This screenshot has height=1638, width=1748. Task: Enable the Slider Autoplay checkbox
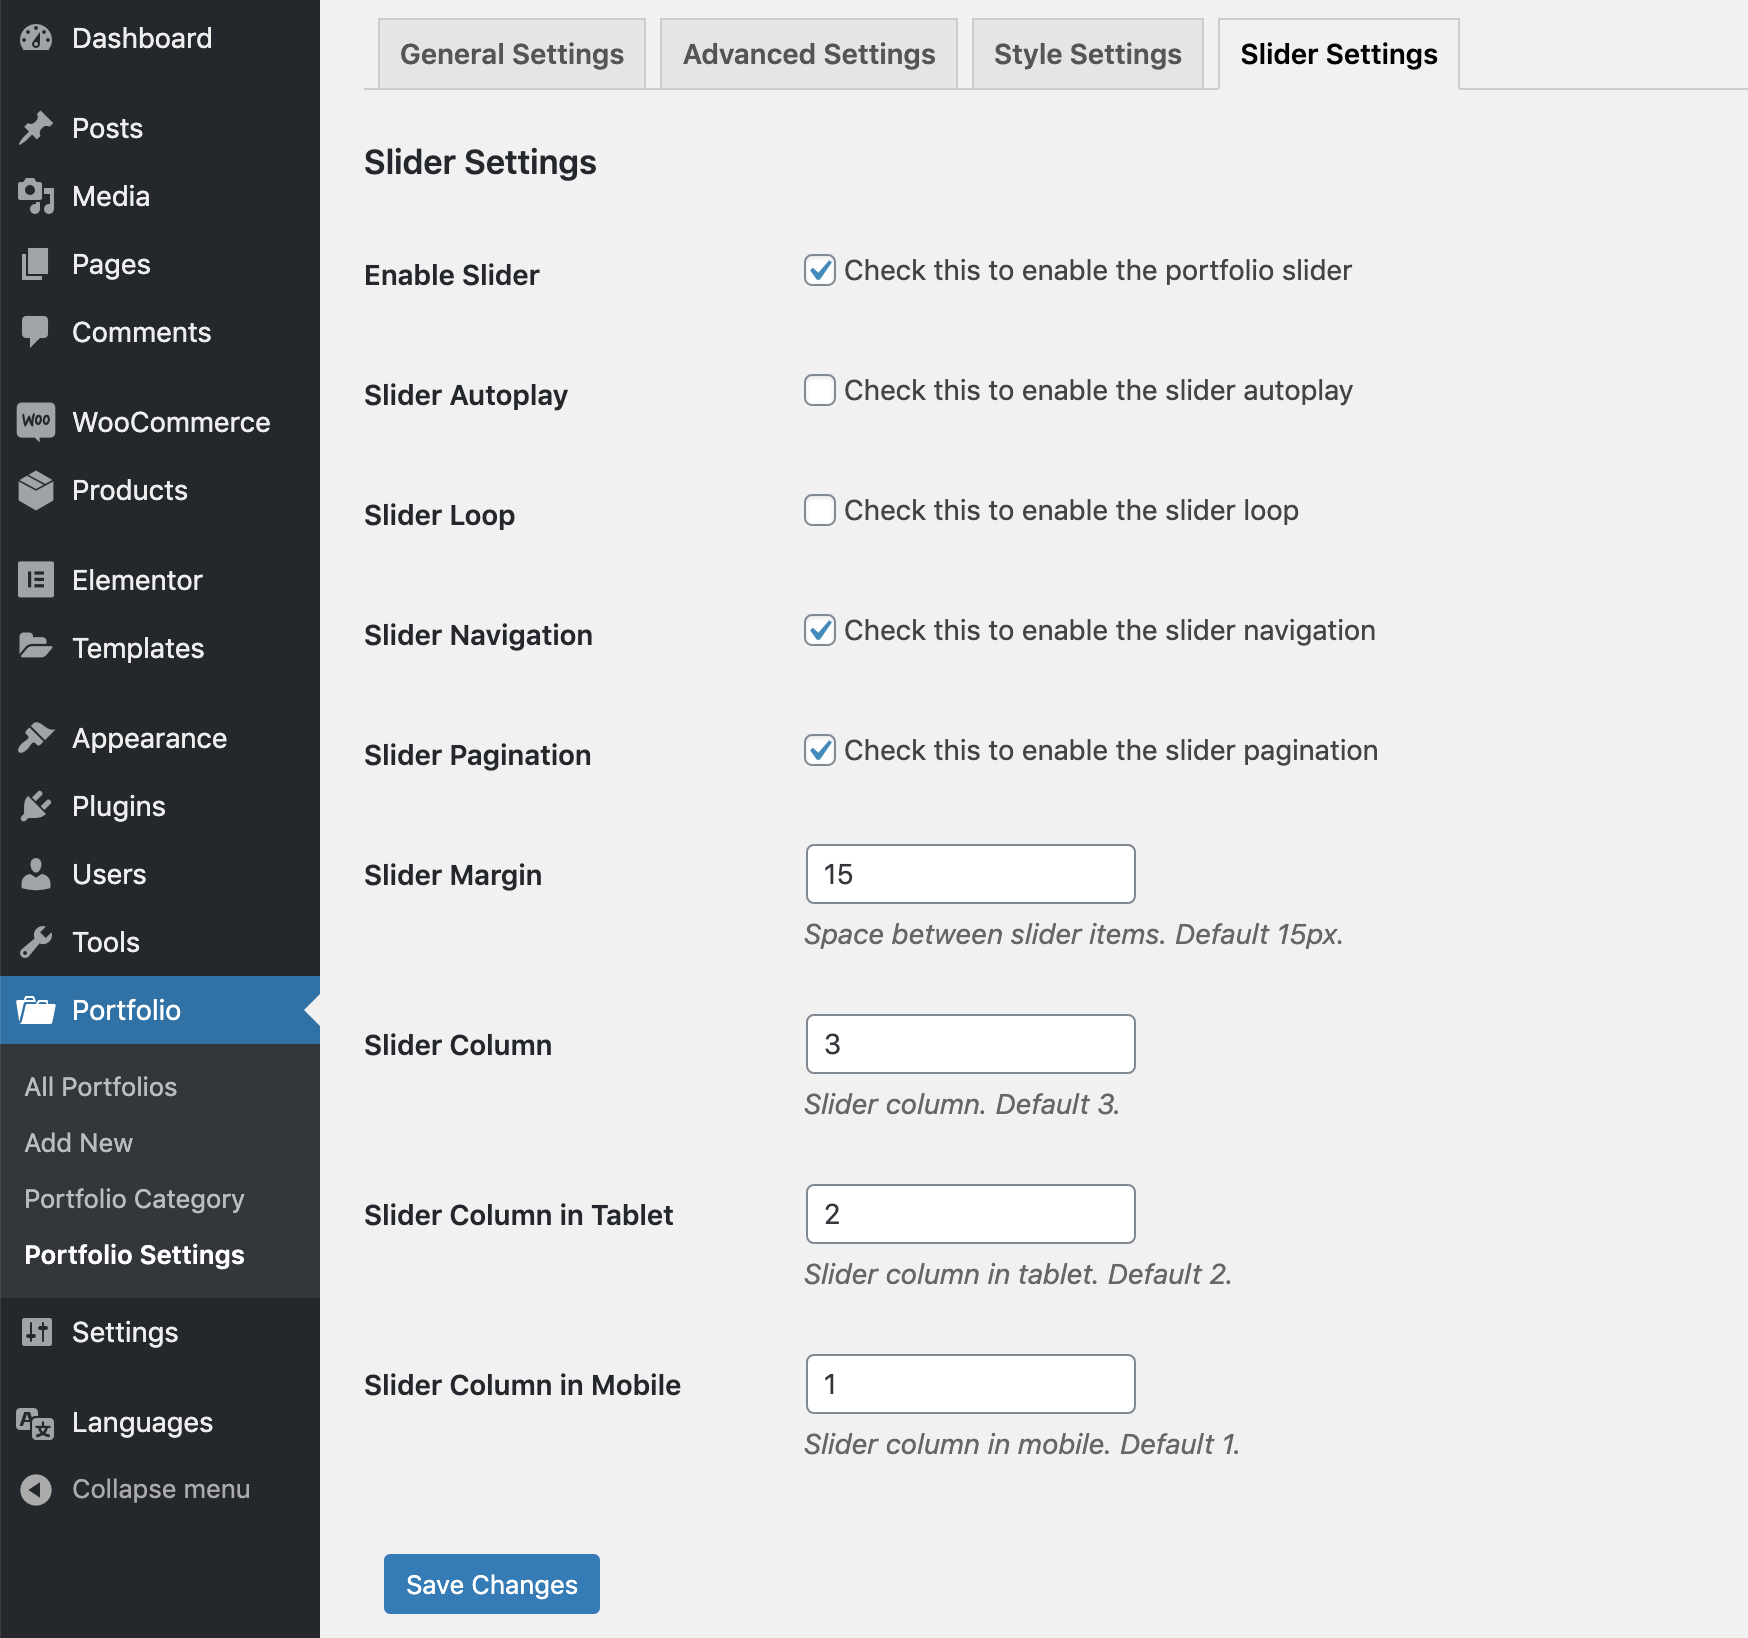pos(820,390)
